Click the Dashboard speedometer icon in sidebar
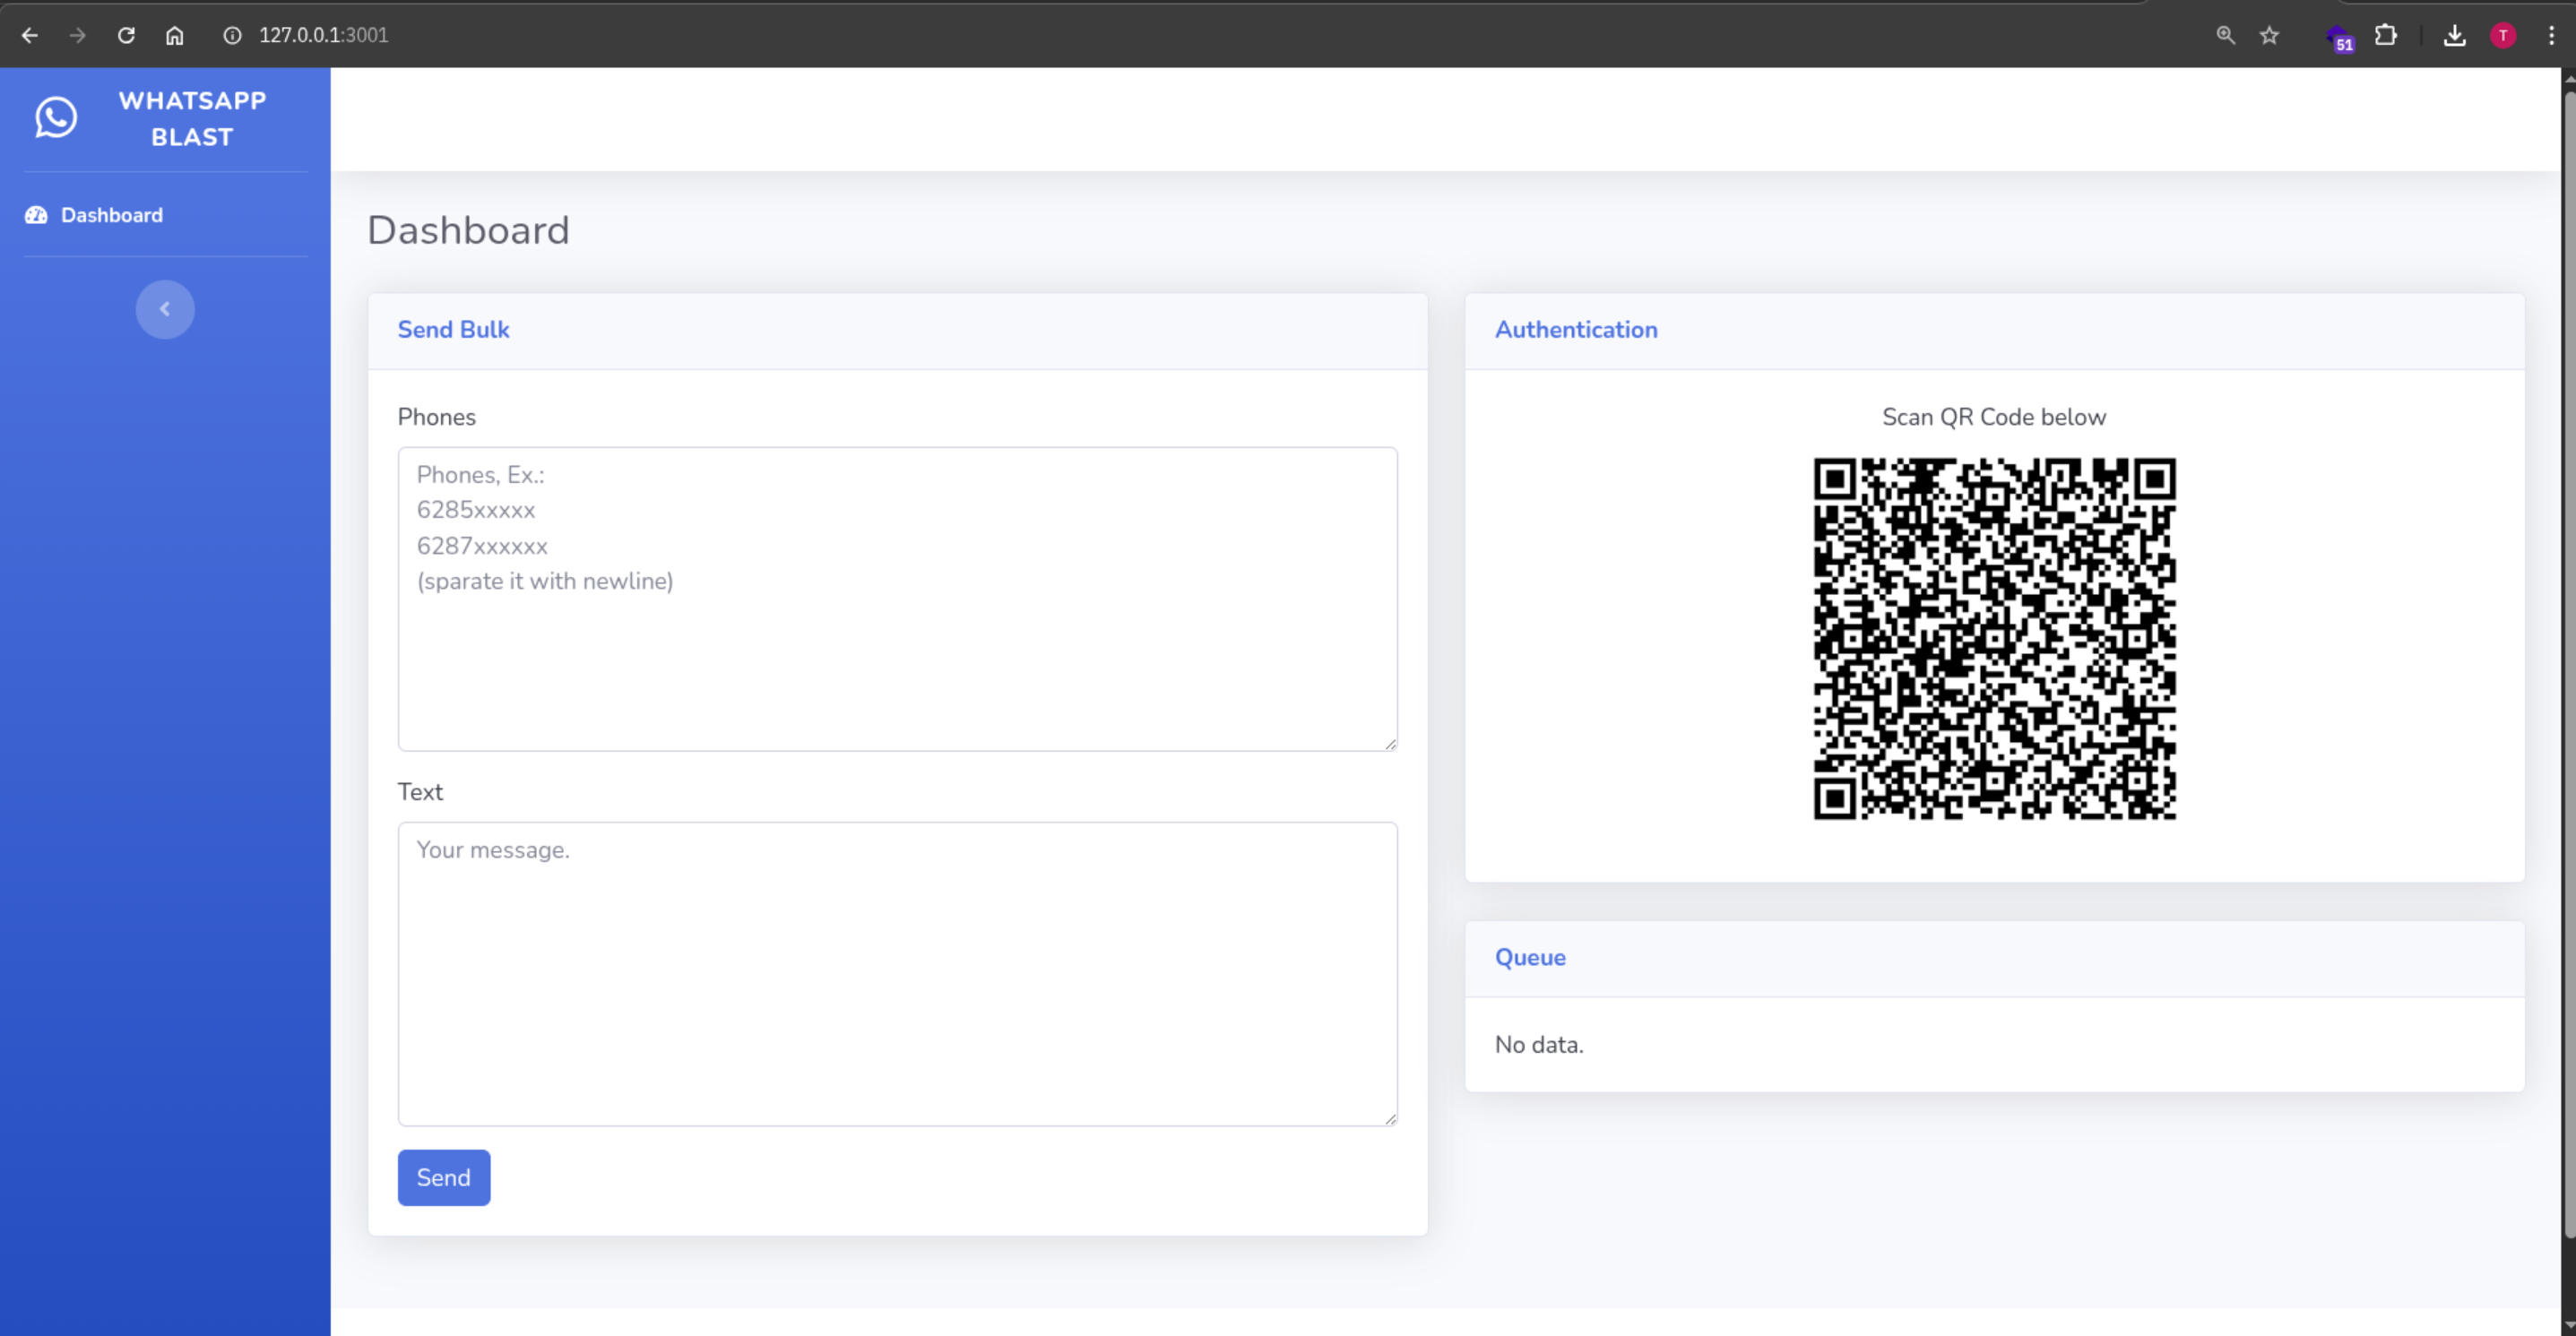Screen dimensions: 2576x1336 (36, 215)
